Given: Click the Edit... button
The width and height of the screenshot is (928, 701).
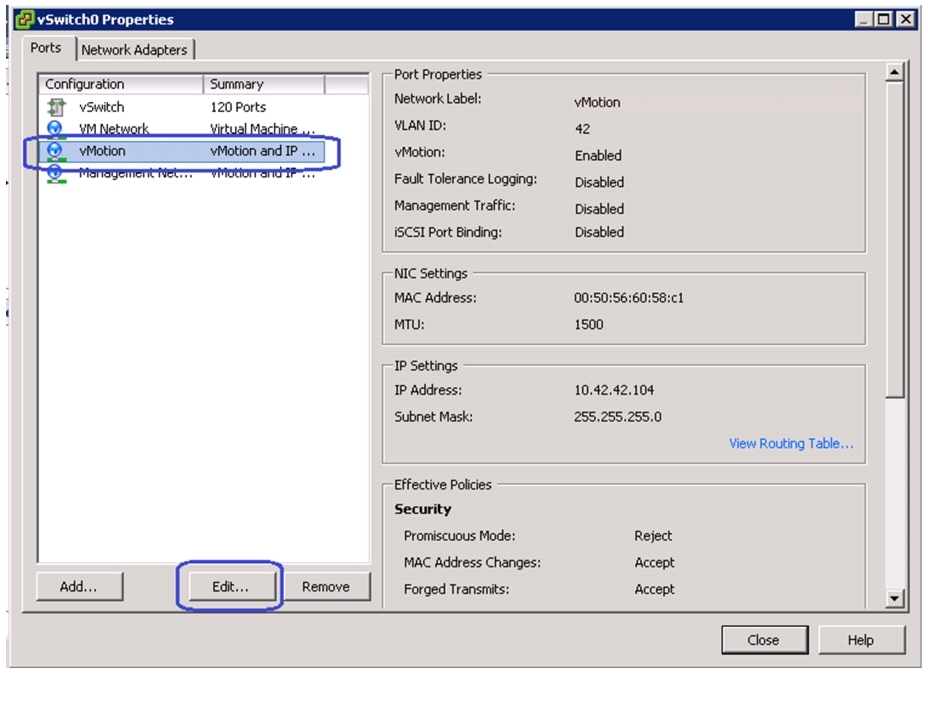Looking at the screenshot, I should pyautogui.click(x=231, y=586).
